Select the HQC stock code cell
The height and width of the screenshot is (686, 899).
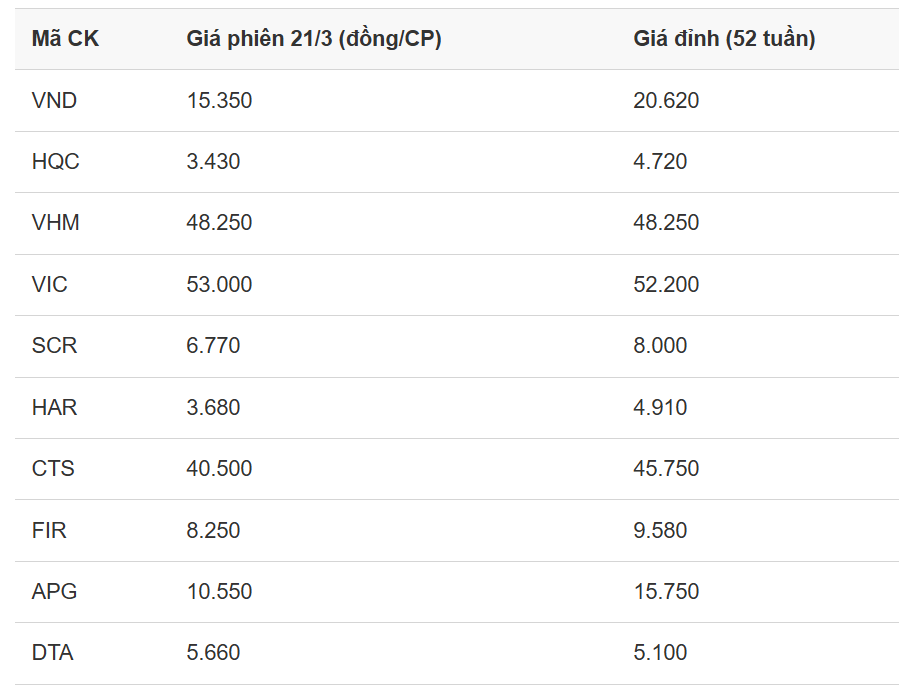55,161
